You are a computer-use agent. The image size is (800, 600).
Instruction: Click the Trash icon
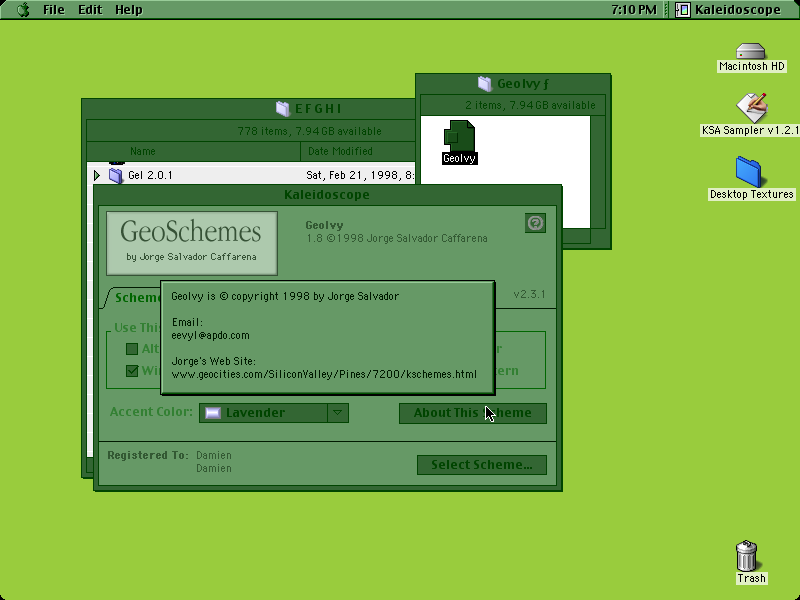click(x=747, y=556)
